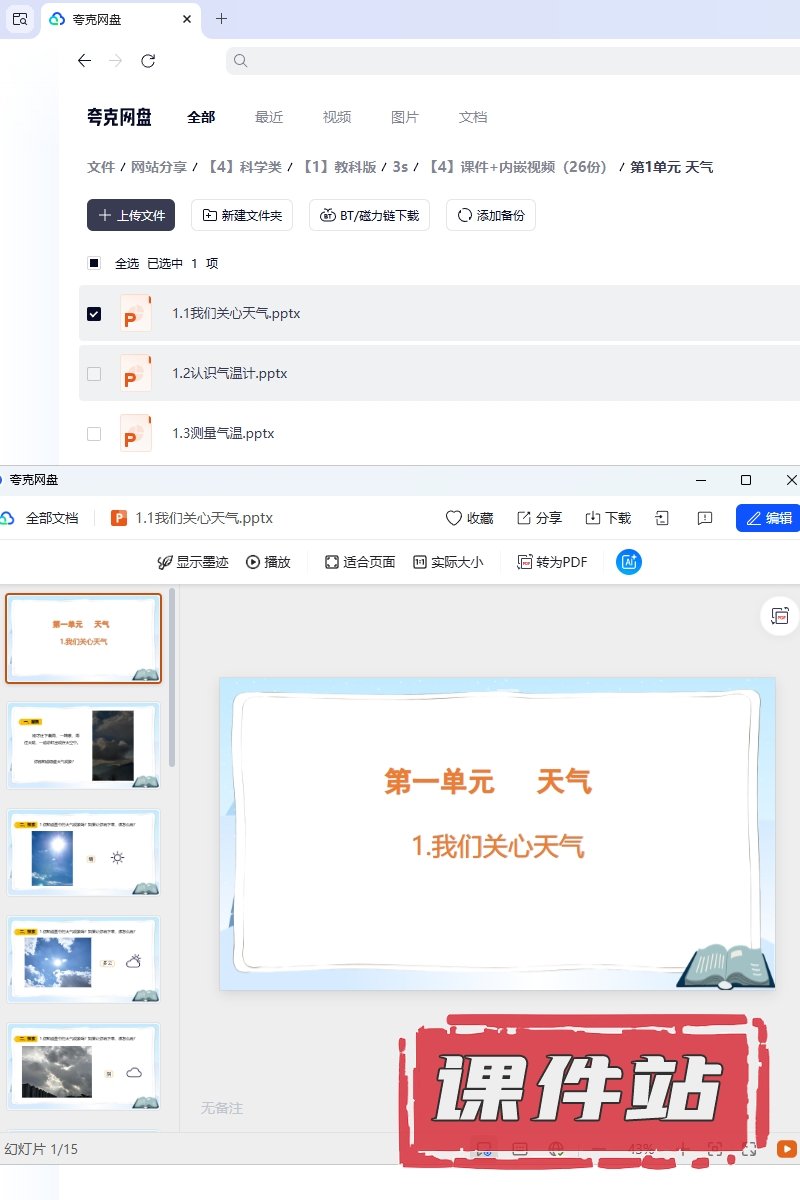This screenshot has width=800, height=1200.
Task: Toggle the 全选 select-all checkbox
Action: (94, 264)
